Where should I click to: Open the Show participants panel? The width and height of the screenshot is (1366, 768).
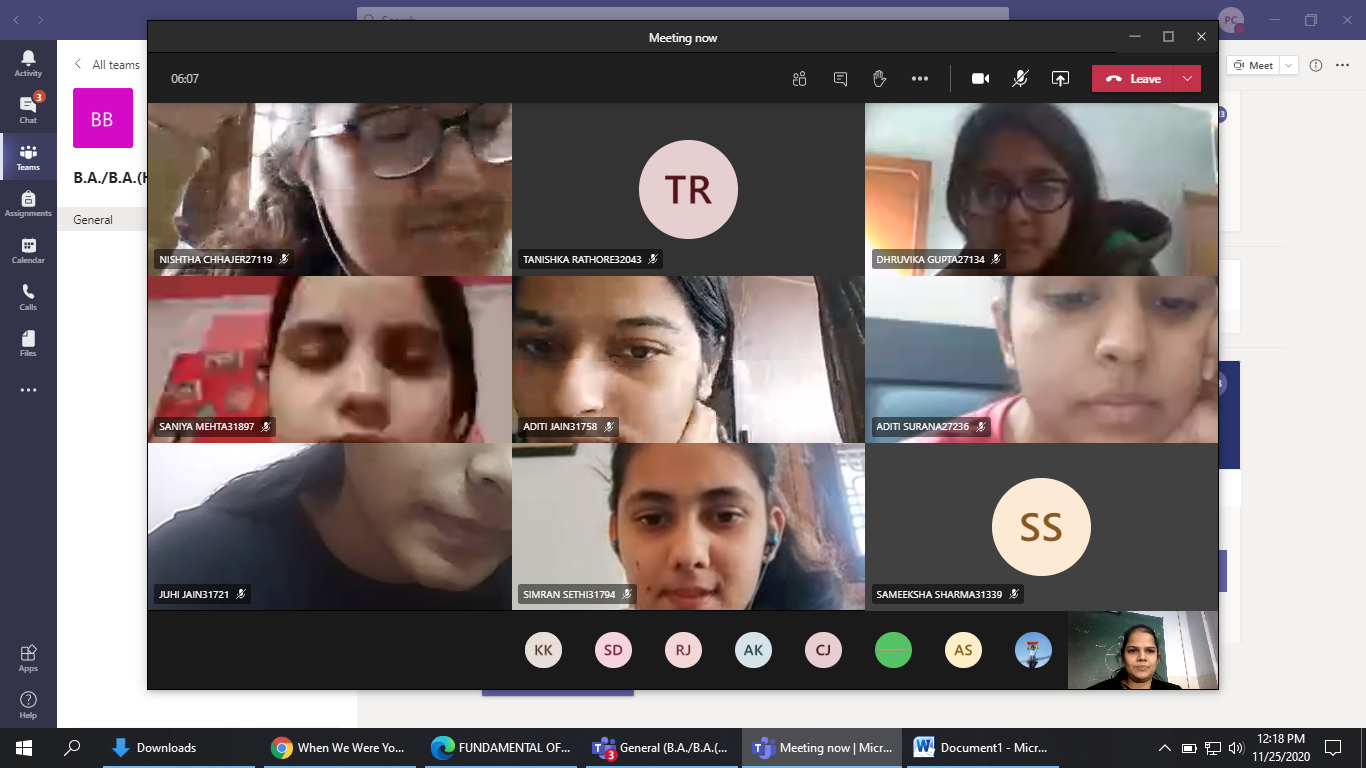[x=799, y=79]
